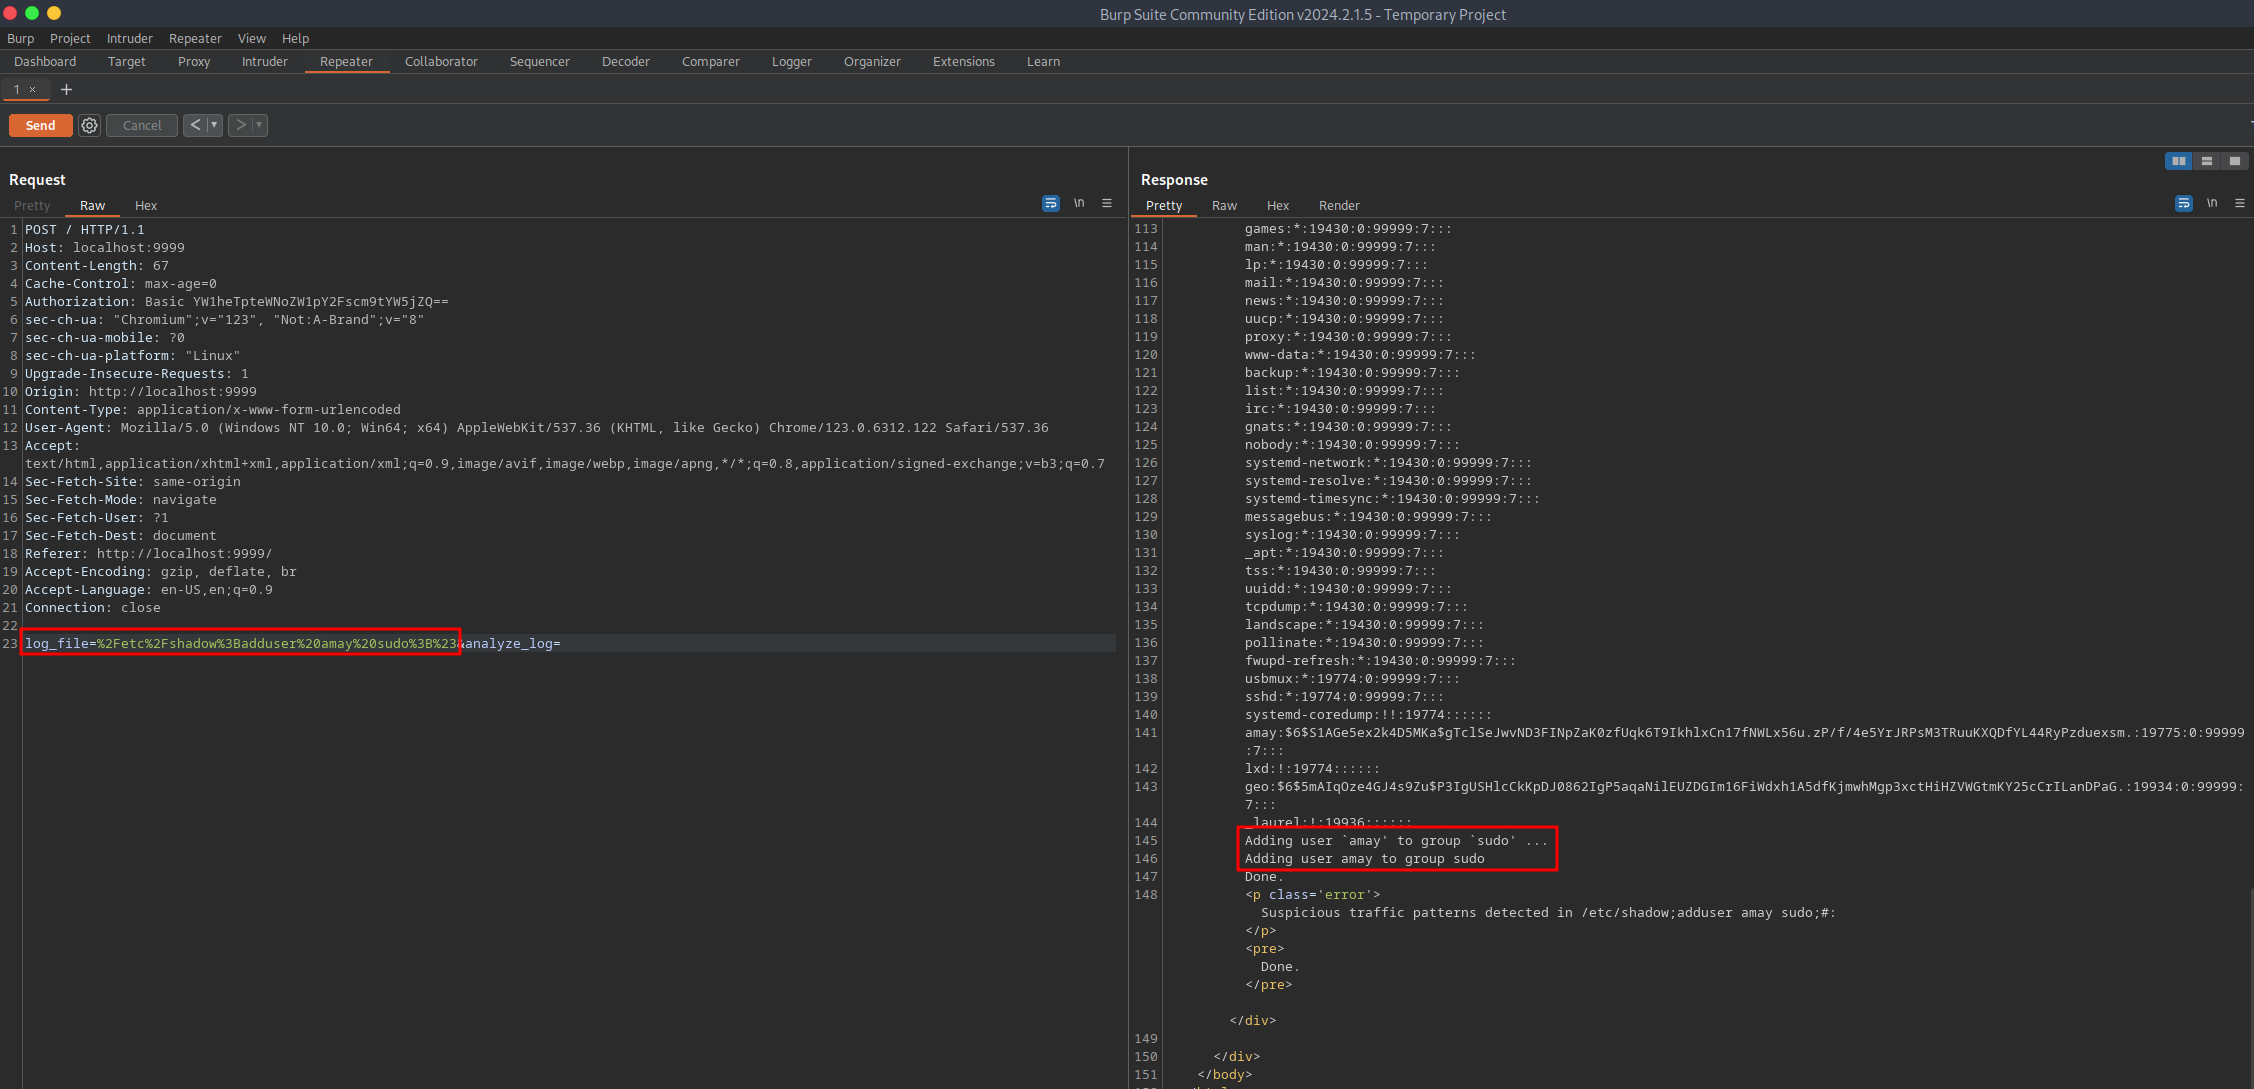Screen dimensions: 2254x1089
Task: Switch to the Decoder tab
Action: [626, 61]
